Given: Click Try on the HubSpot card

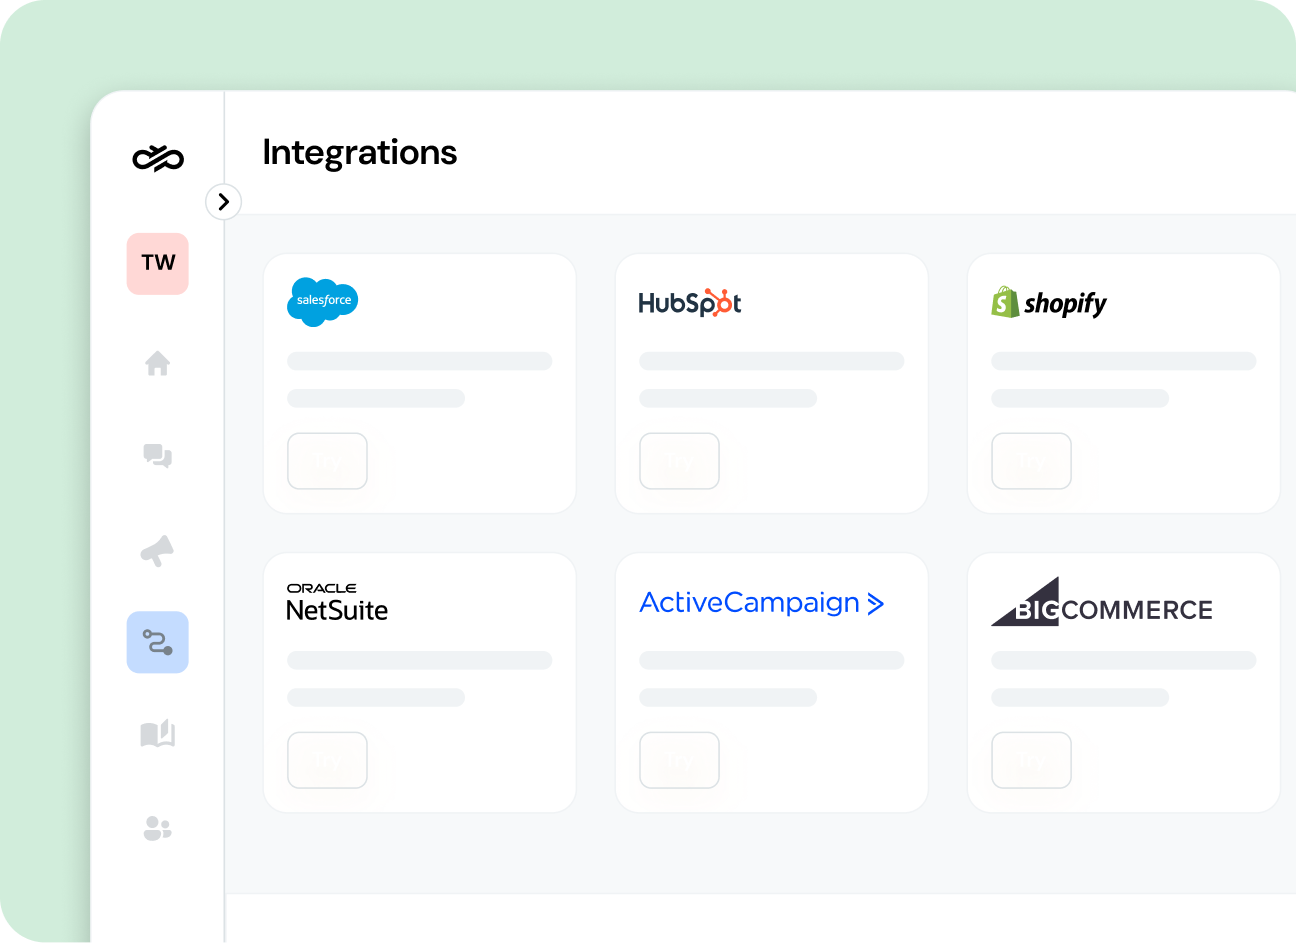Looking at the screenshot, I should tap(679, 461).
